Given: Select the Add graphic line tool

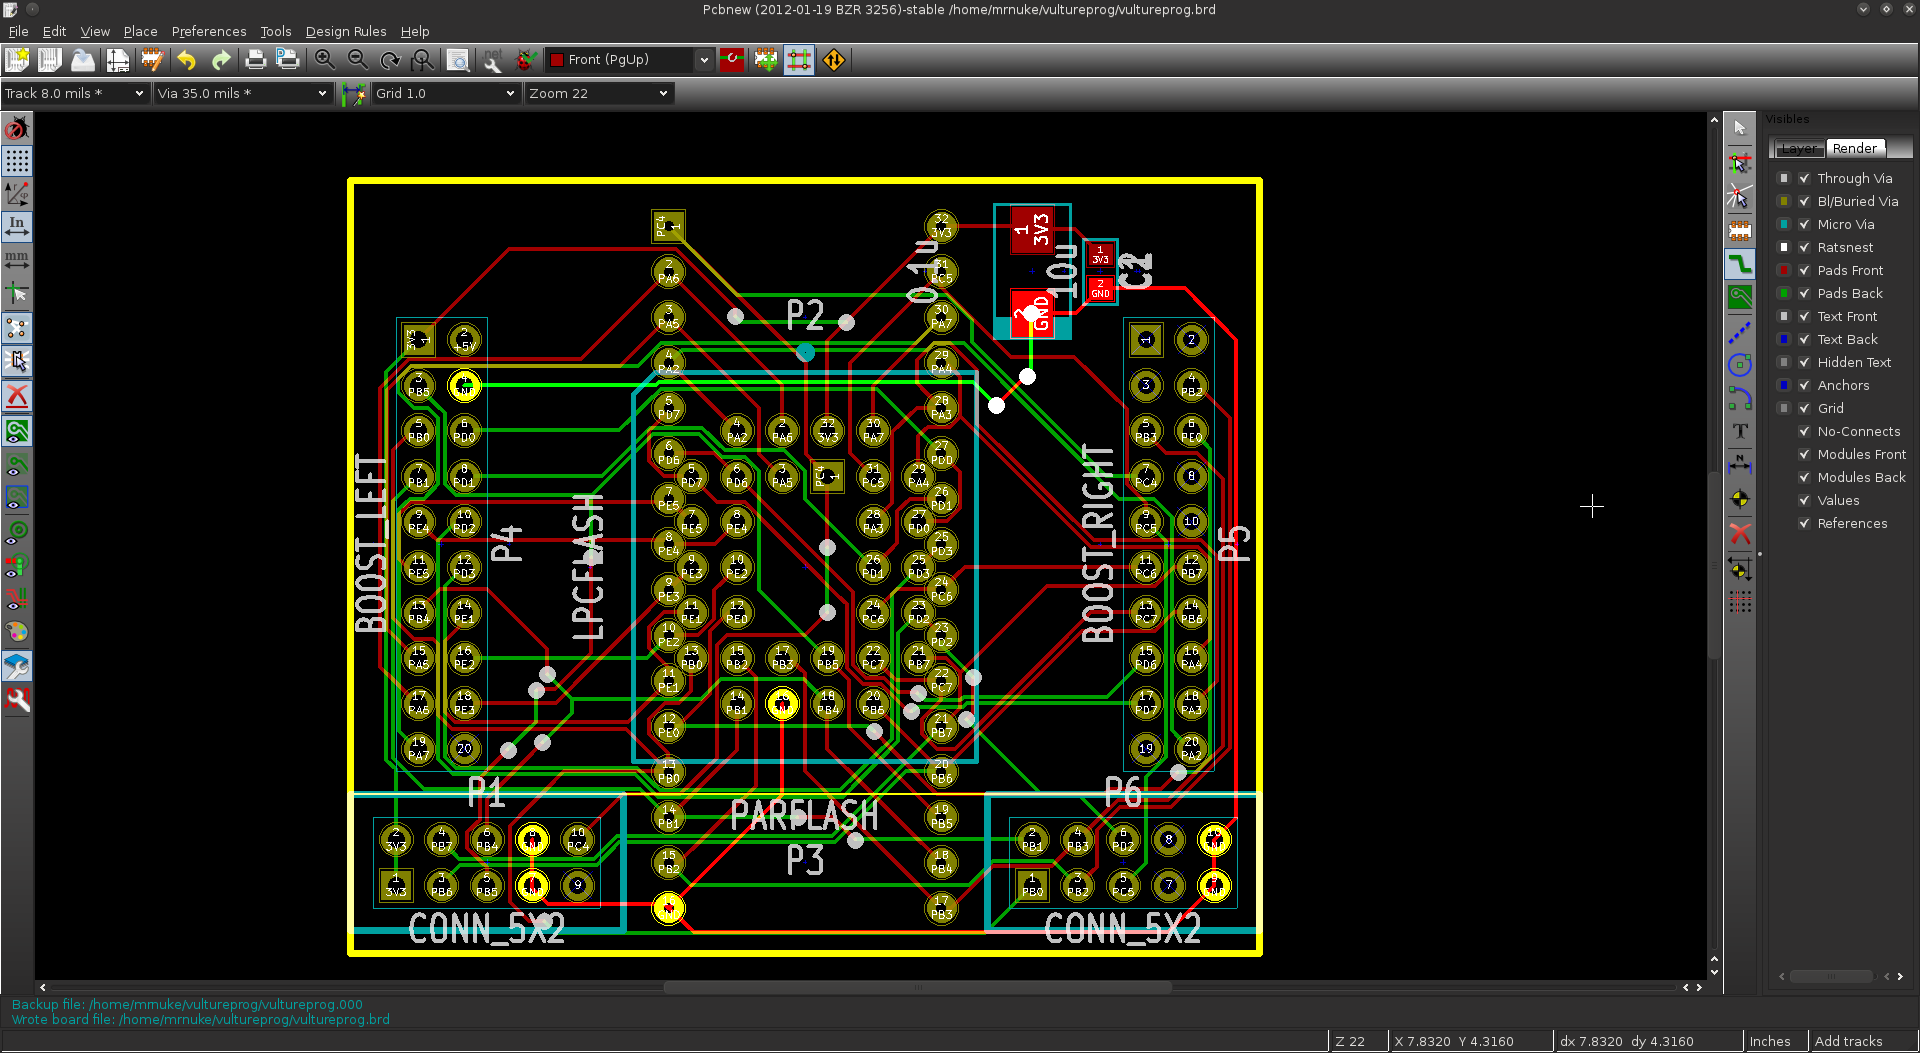Looking at the screenshot, I should [1740, 331].
